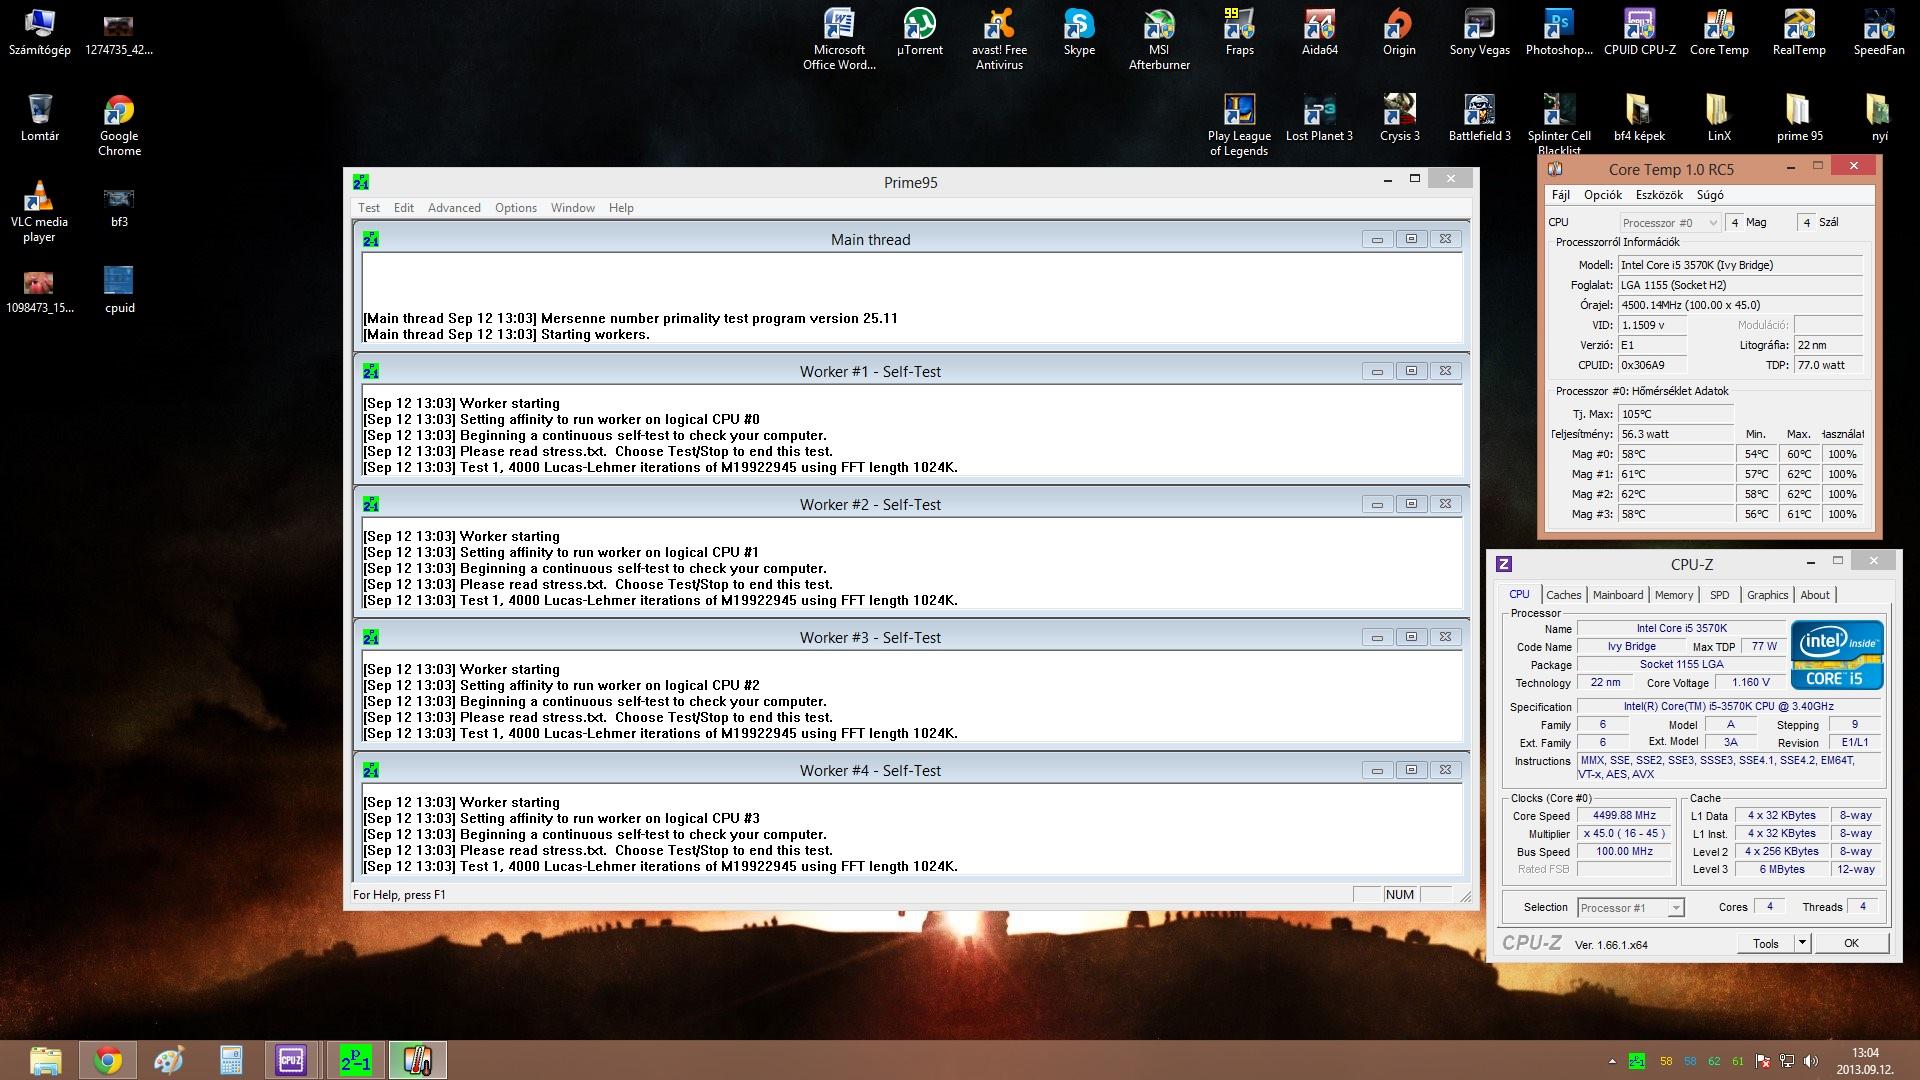The height and width of the screenshot is (1080, 1920).
Task: Open the LinX folder on the desktop
Action: [1719, 118]
